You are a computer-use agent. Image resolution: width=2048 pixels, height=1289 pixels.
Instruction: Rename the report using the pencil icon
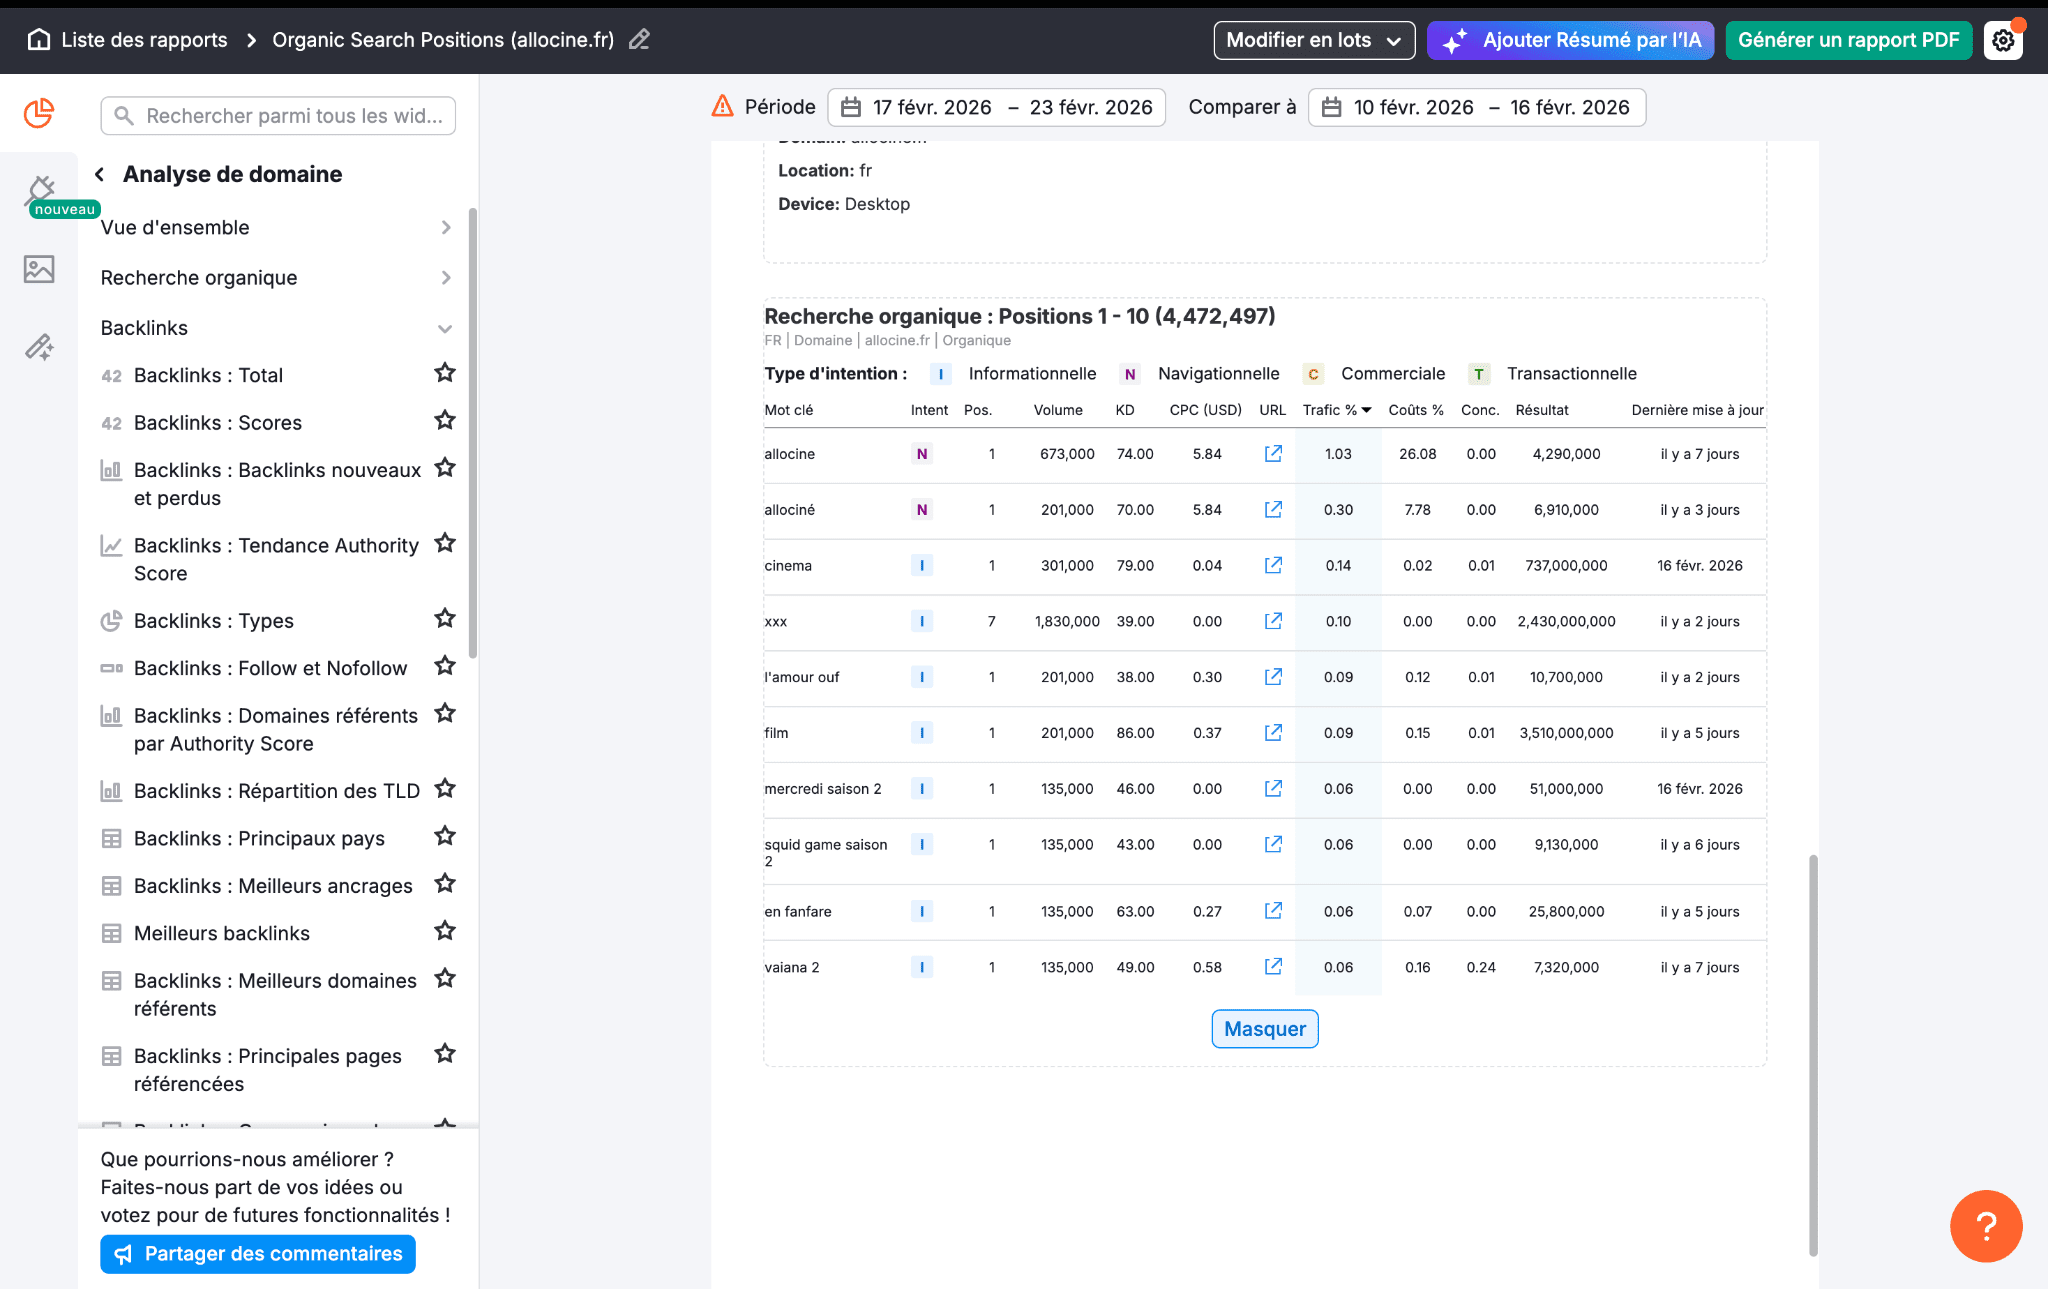[639, 40]
